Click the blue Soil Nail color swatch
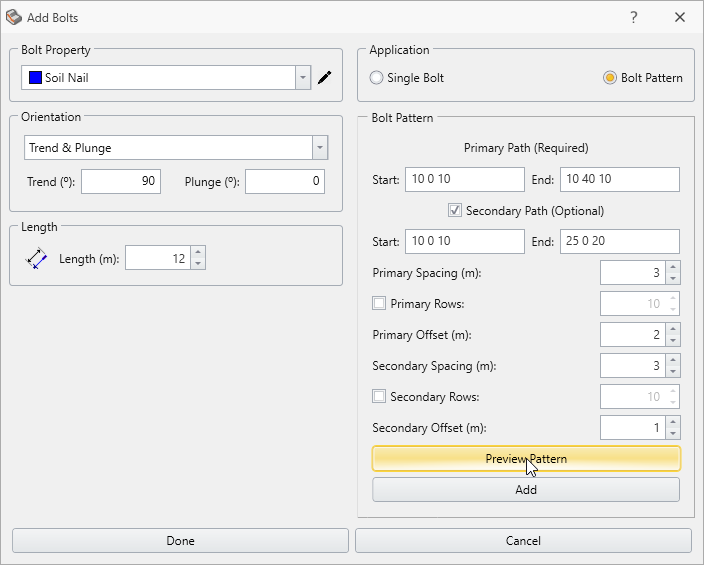This screenshot has height=565, width=704. (35, 78)
